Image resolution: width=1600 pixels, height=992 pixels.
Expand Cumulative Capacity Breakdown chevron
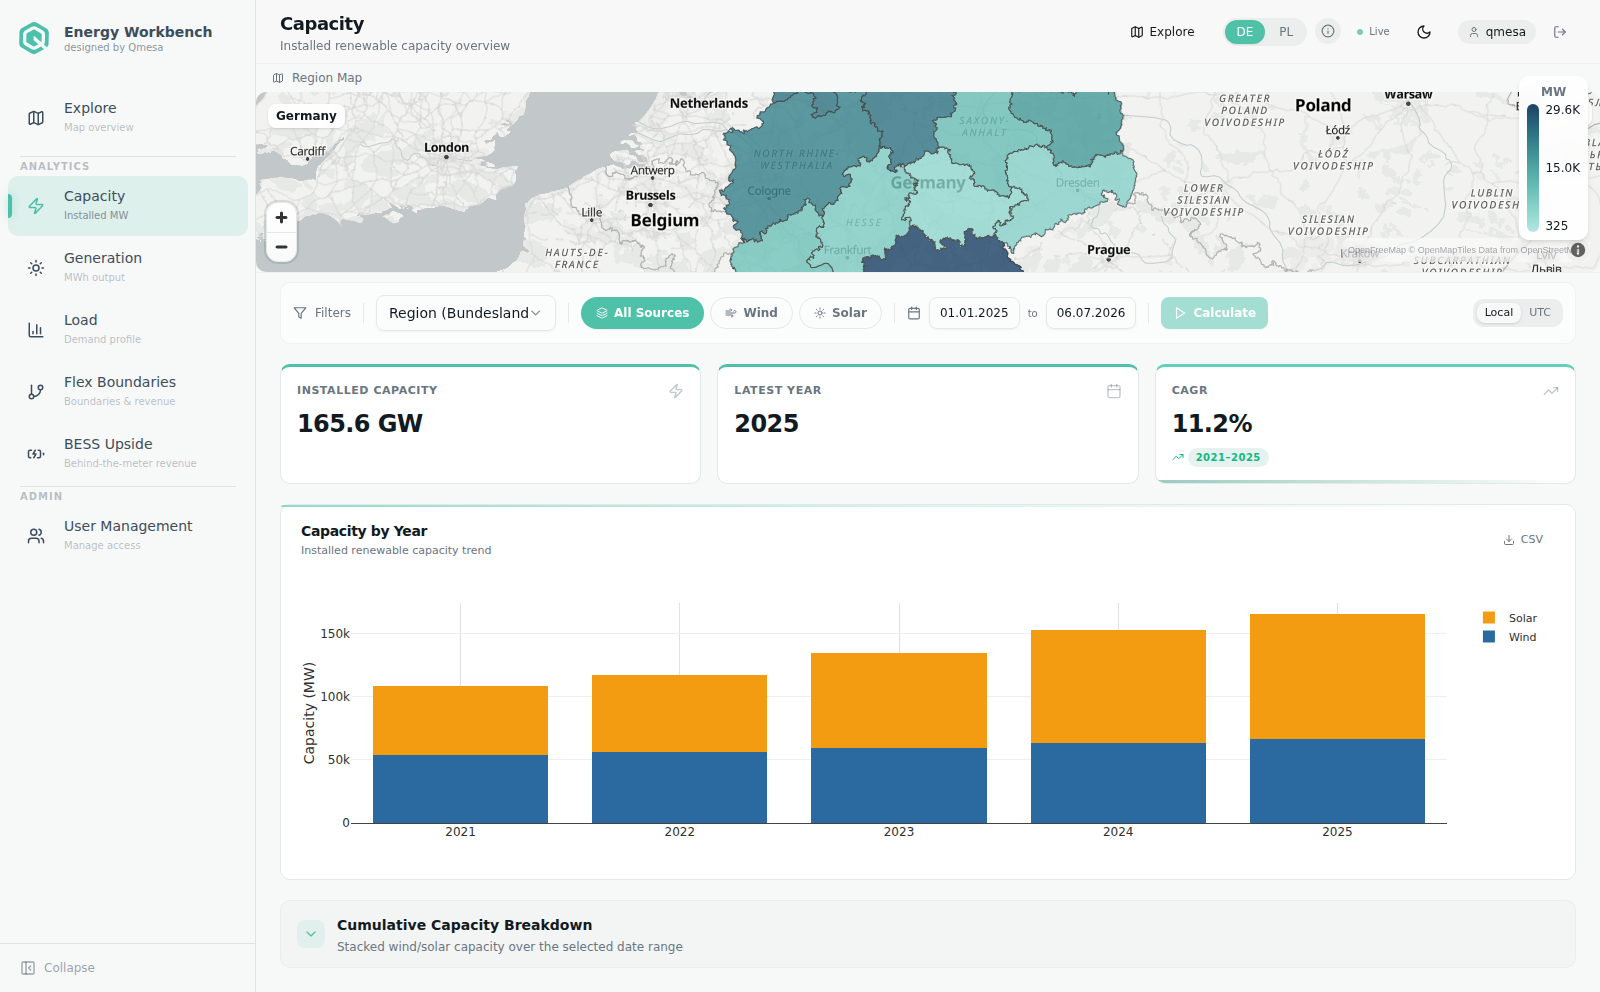tap(311, 934)
